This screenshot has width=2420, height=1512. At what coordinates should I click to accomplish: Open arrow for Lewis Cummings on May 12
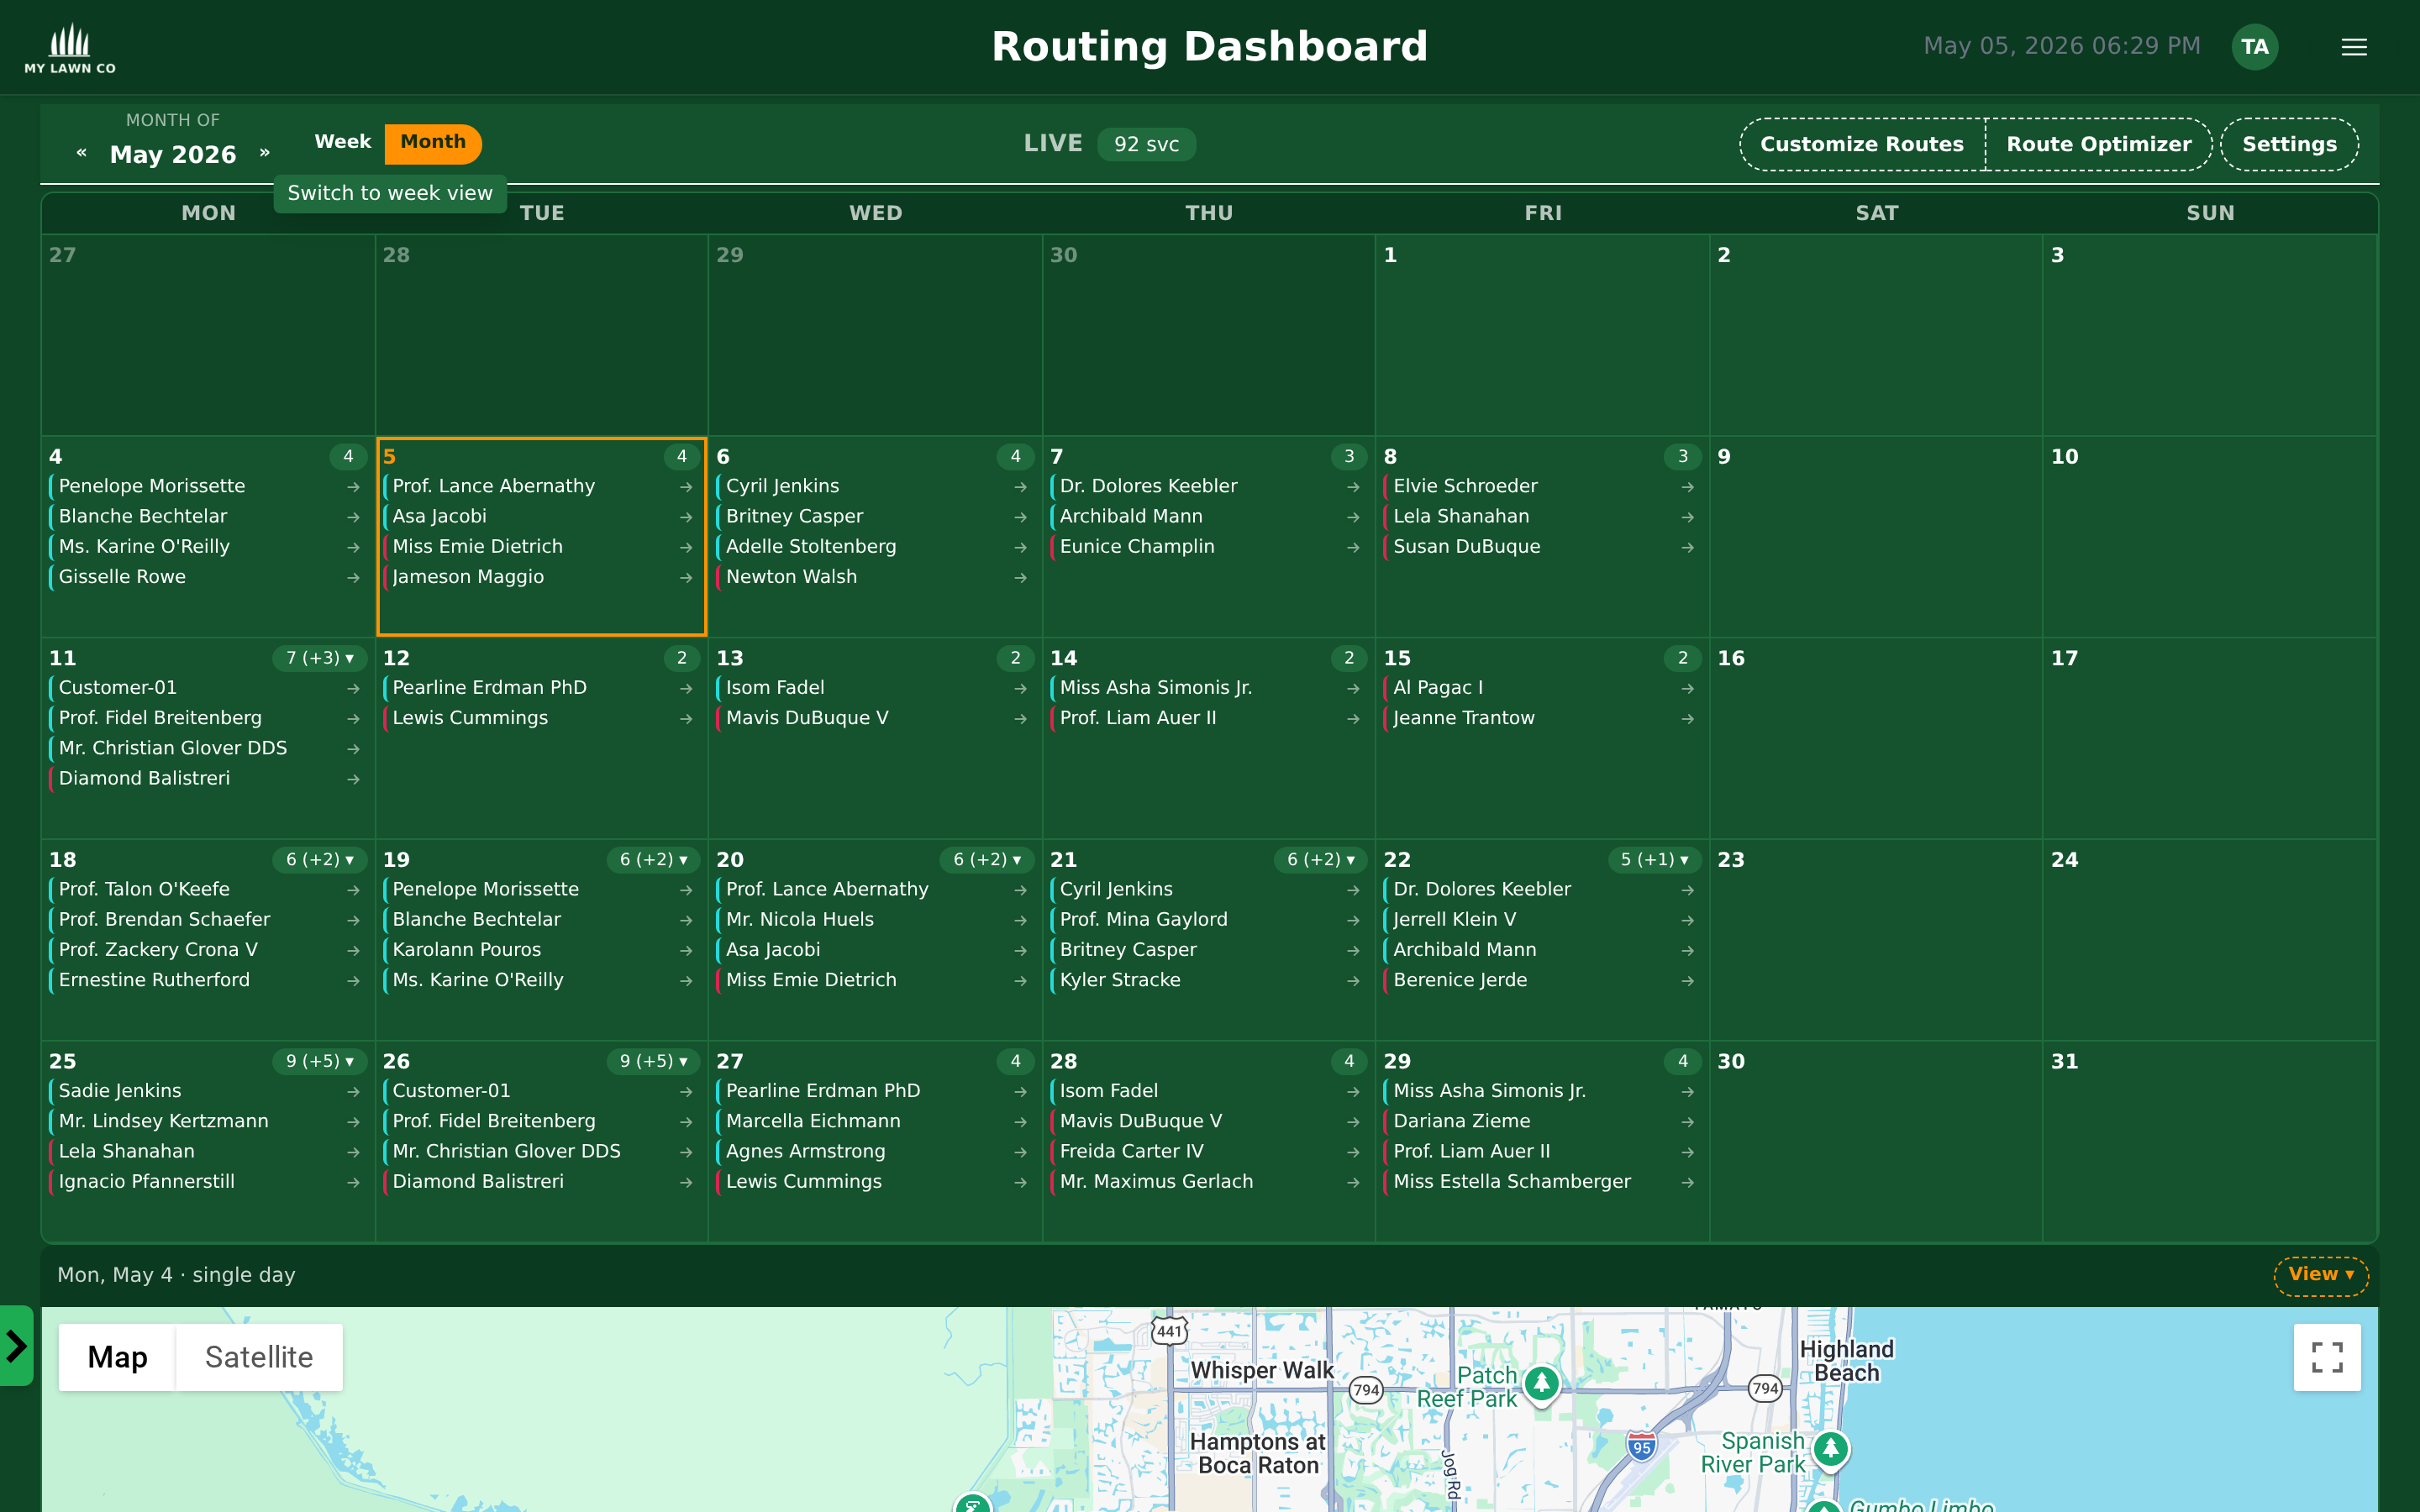click(686, 719)
